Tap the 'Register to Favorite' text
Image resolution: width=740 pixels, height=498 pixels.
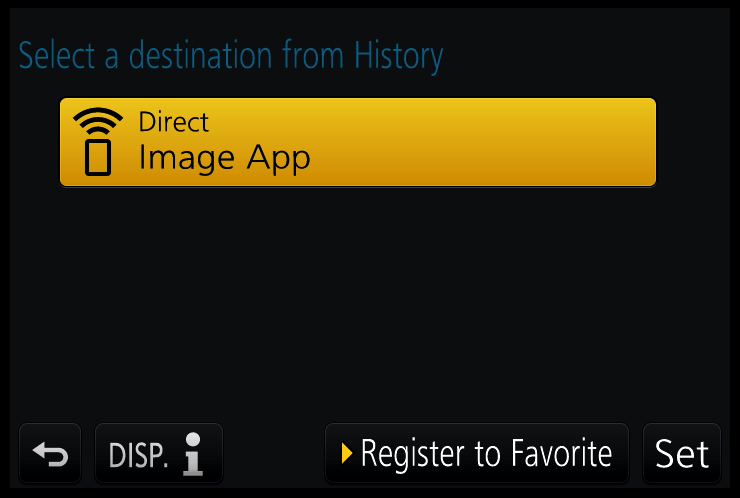[x=487, y=454]
